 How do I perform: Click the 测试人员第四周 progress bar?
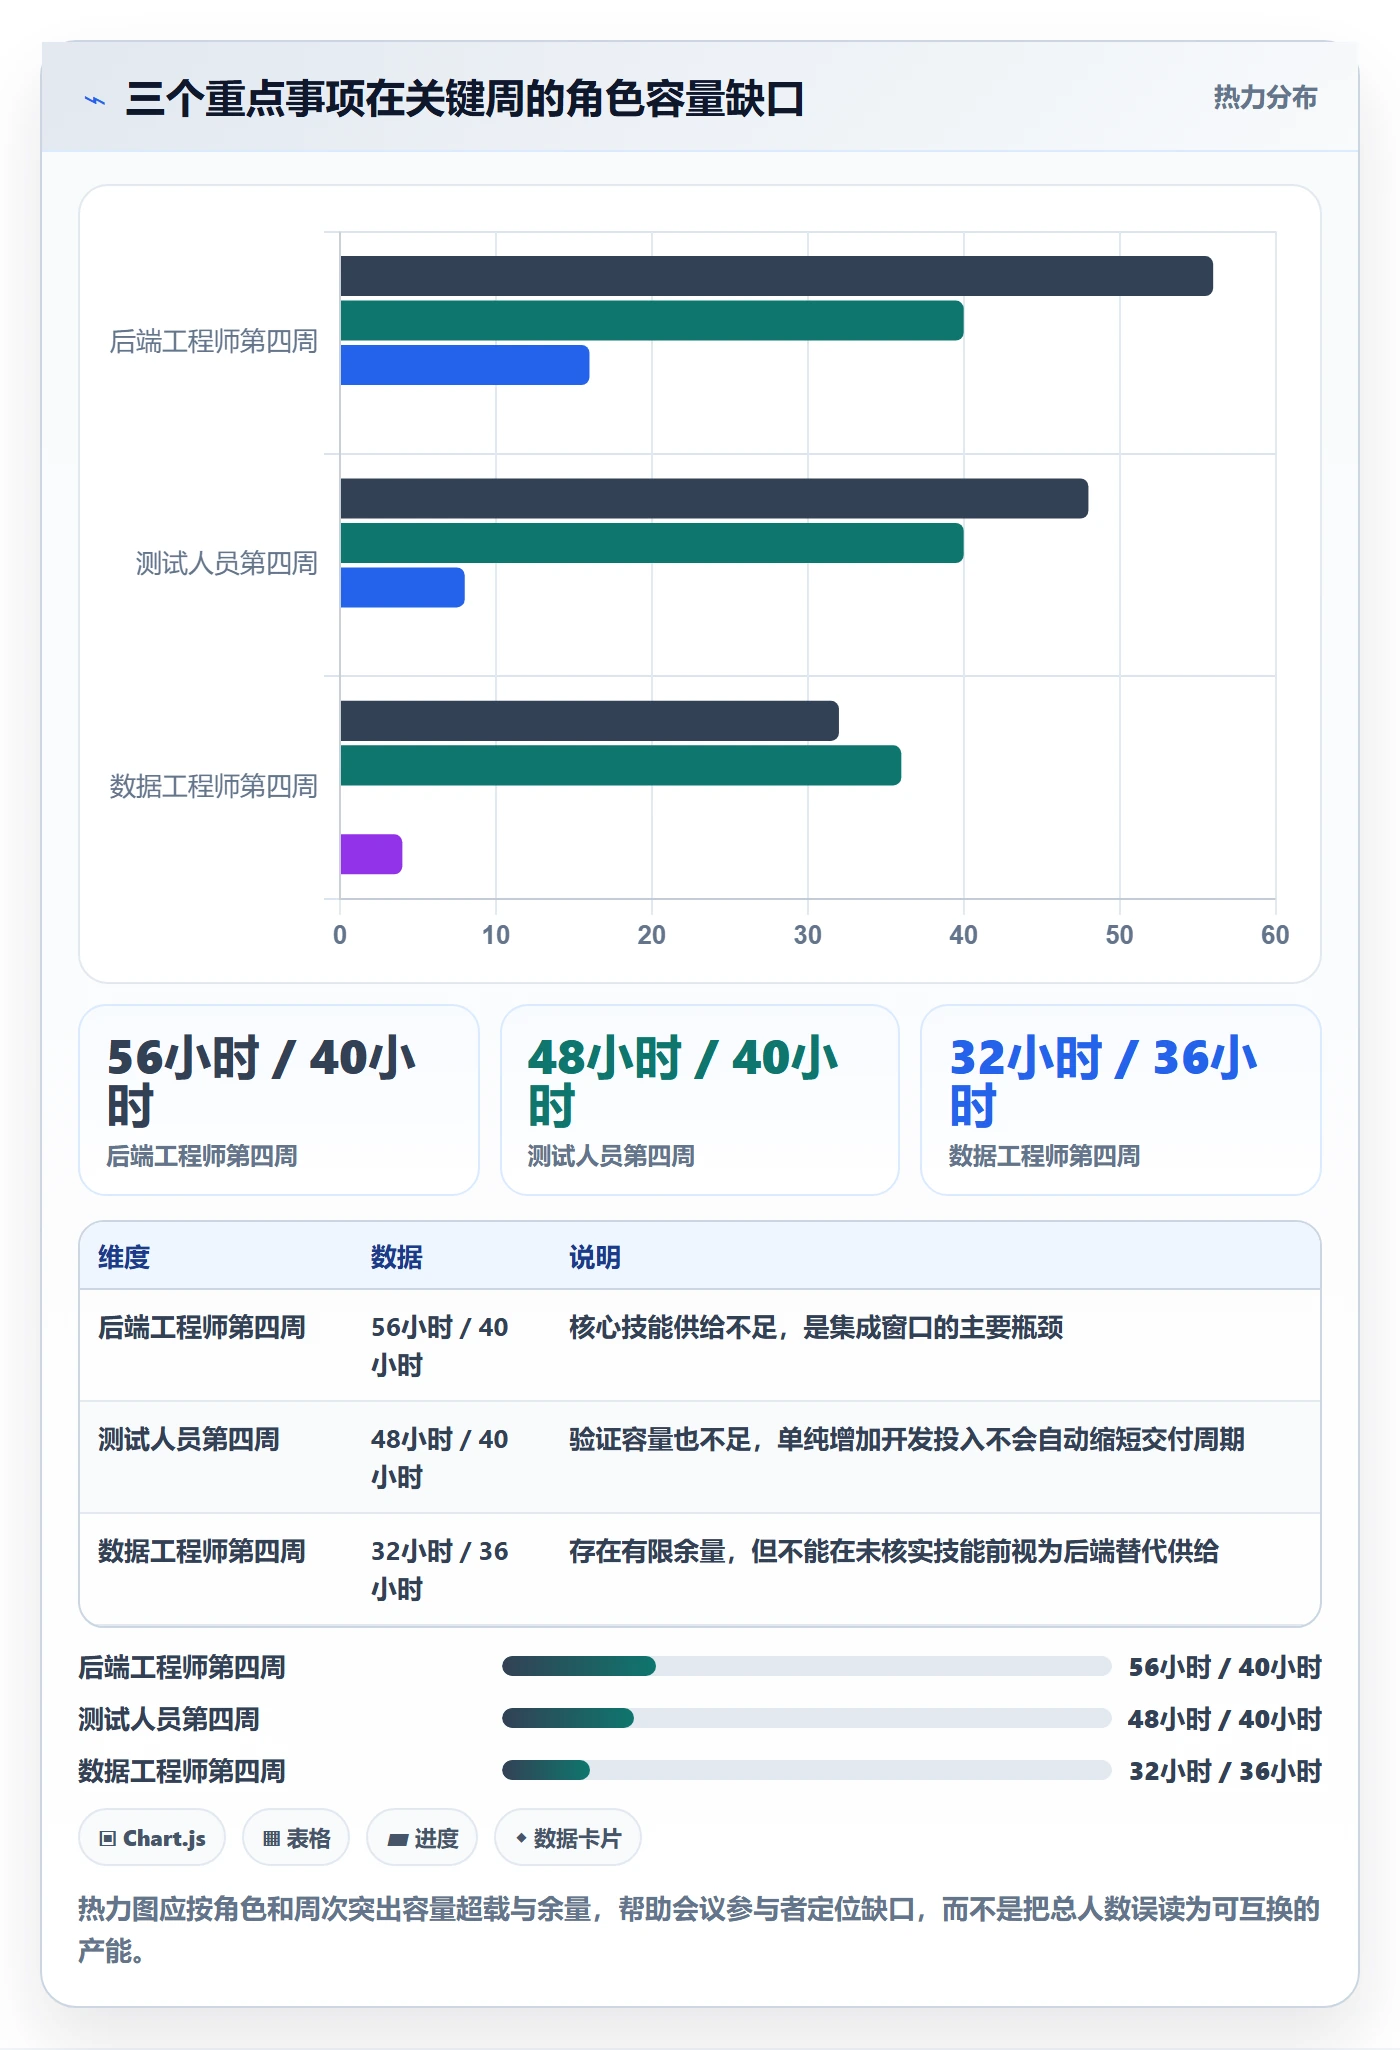click(x=806, y=1718)
